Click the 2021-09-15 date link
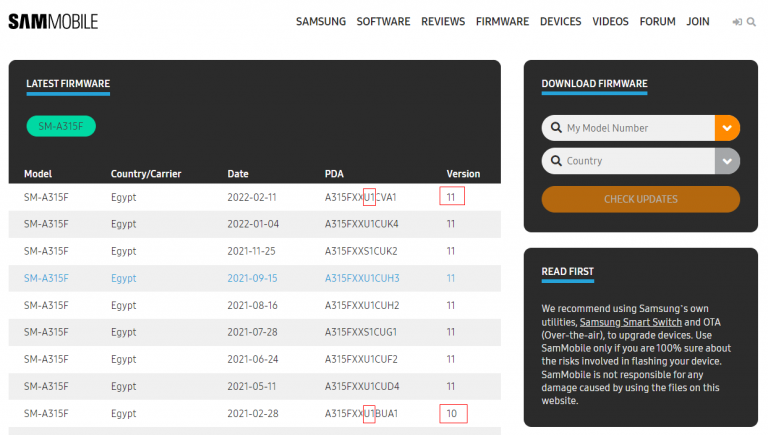The height and width of the screenshot is (435, 768). pyautogui.click(x=252, y=278)
